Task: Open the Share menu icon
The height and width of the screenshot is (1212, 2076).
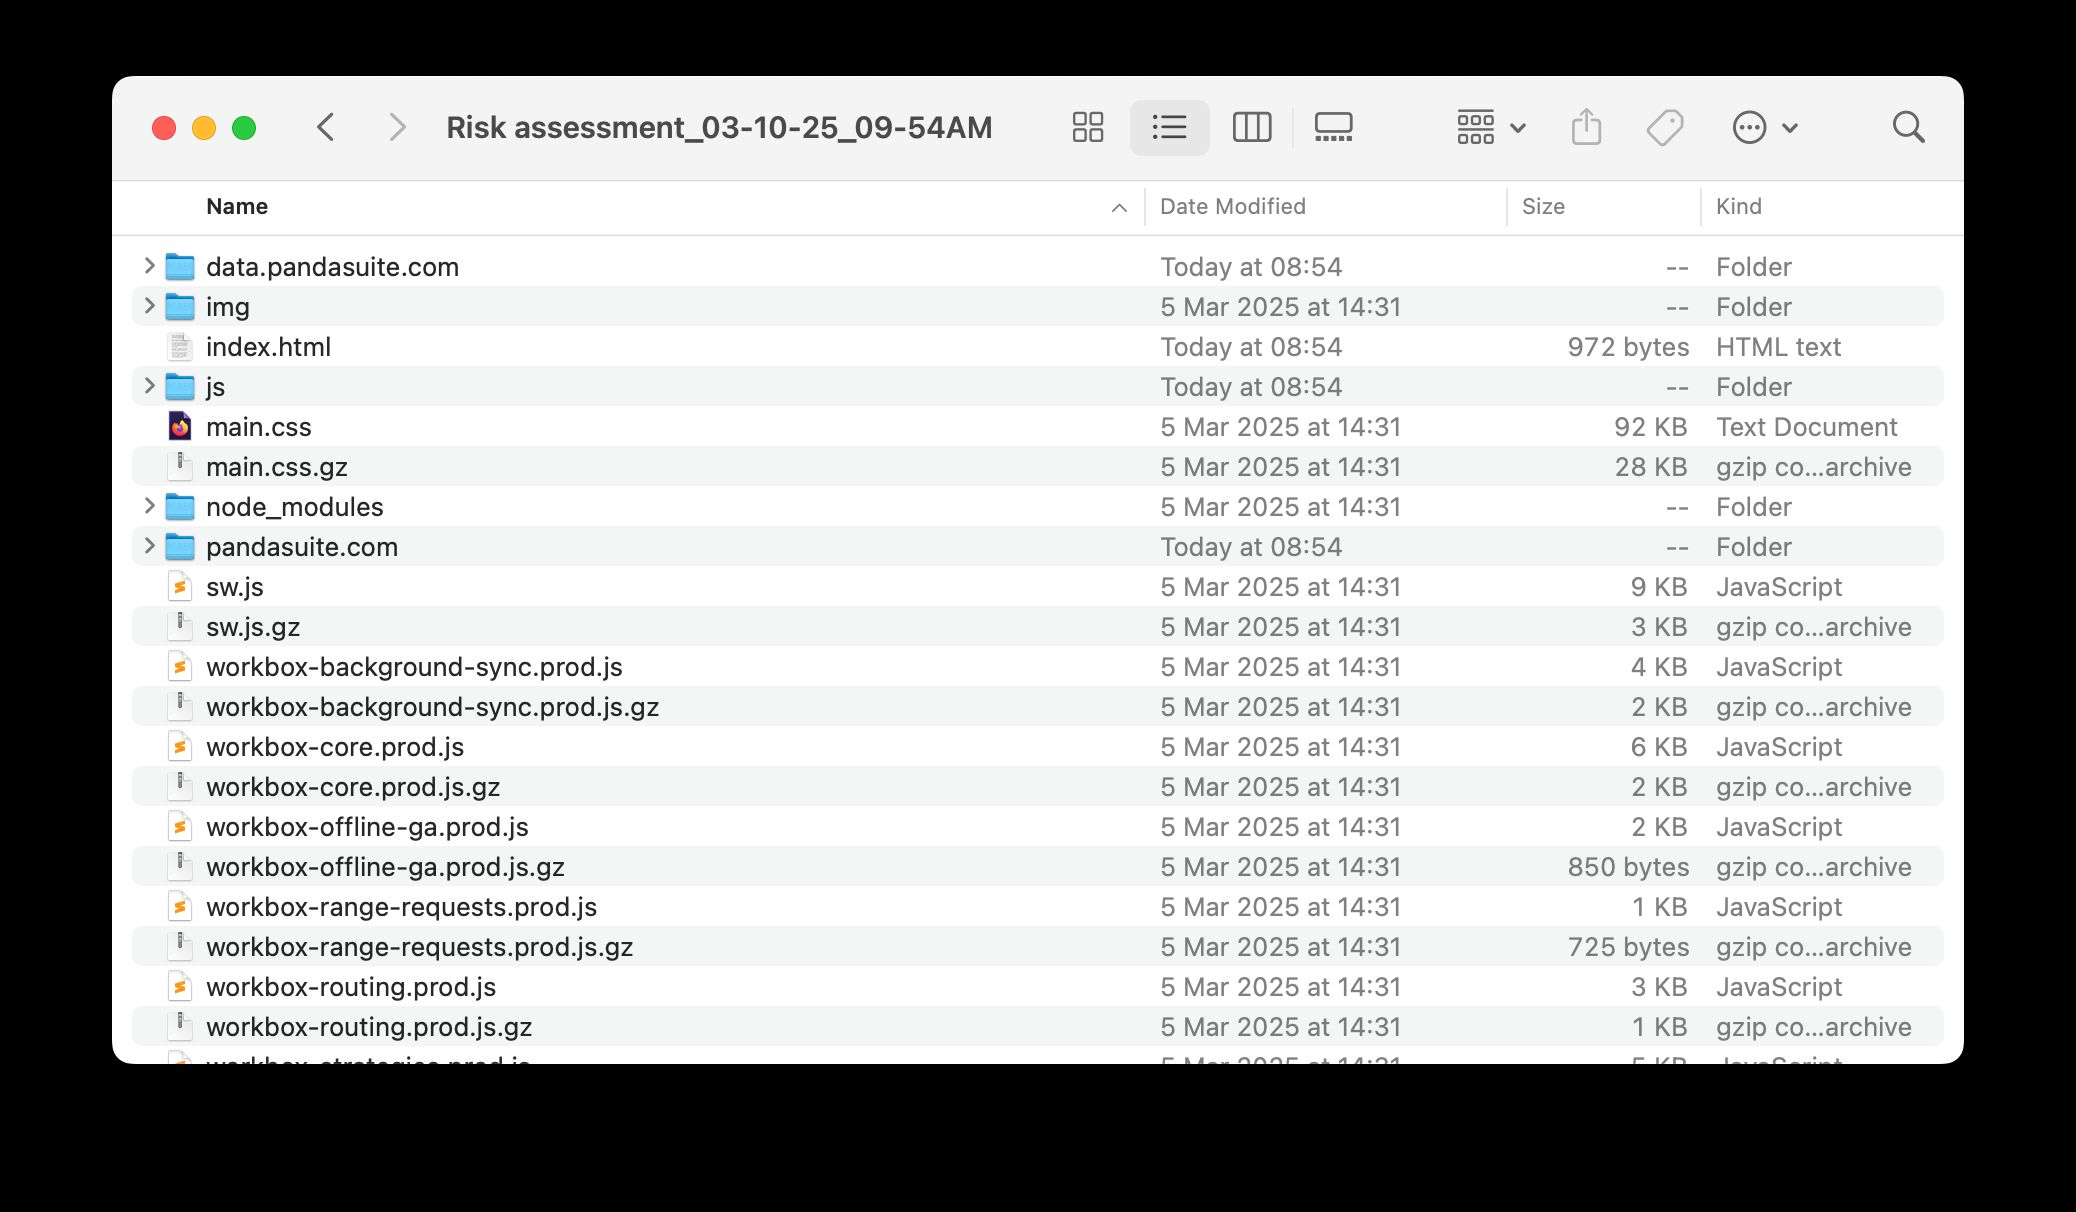Action: tap(1586, 127)
